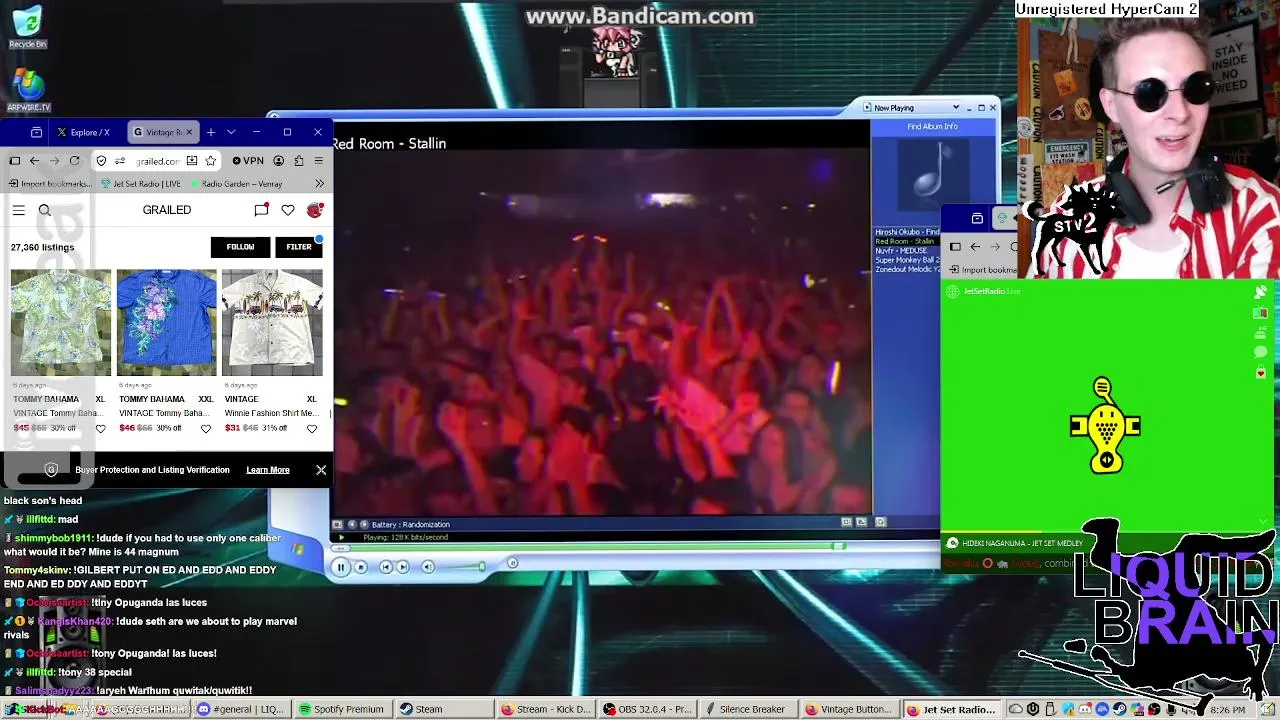Adjust the media player volume slider
The width and height of the screenshot is (1280, 720).
point(465,567)
